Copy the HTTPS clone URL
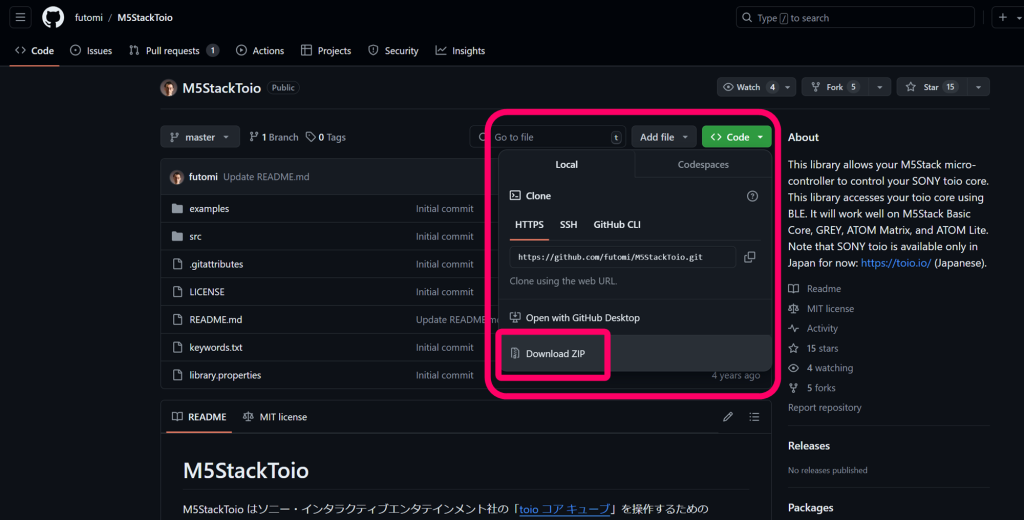 coord(750,257)
